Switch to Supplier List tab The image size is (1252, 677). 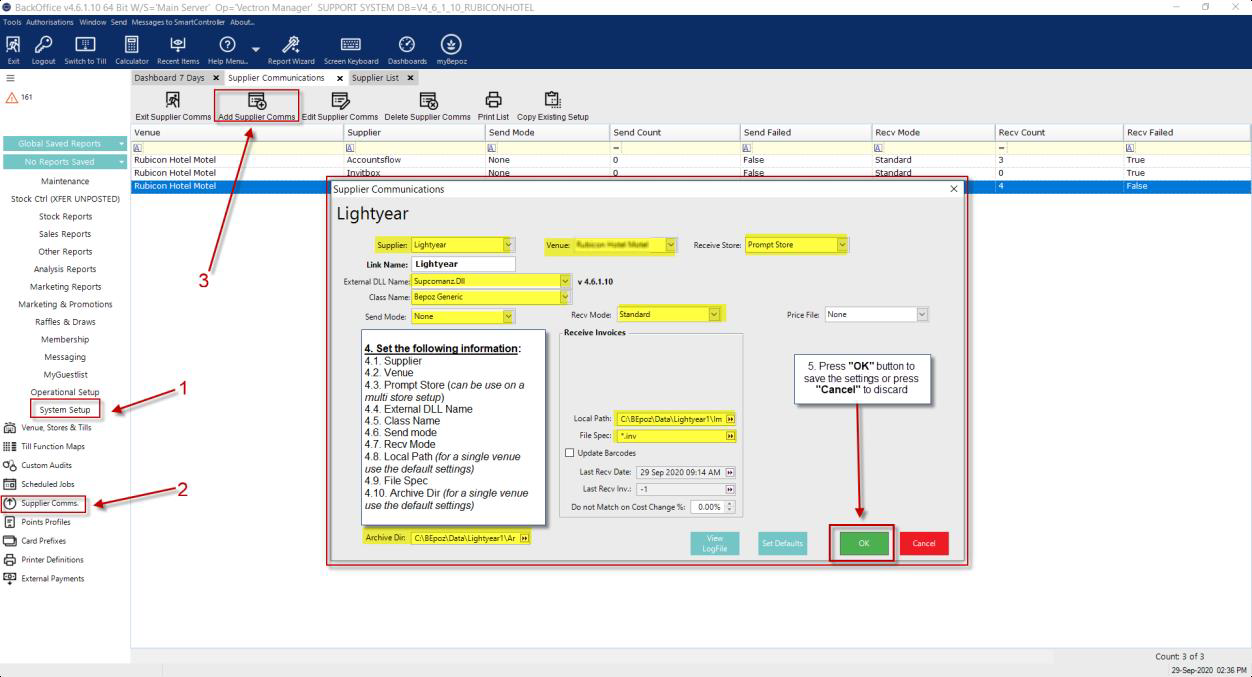pyautogui.click(x=375, y=78)
